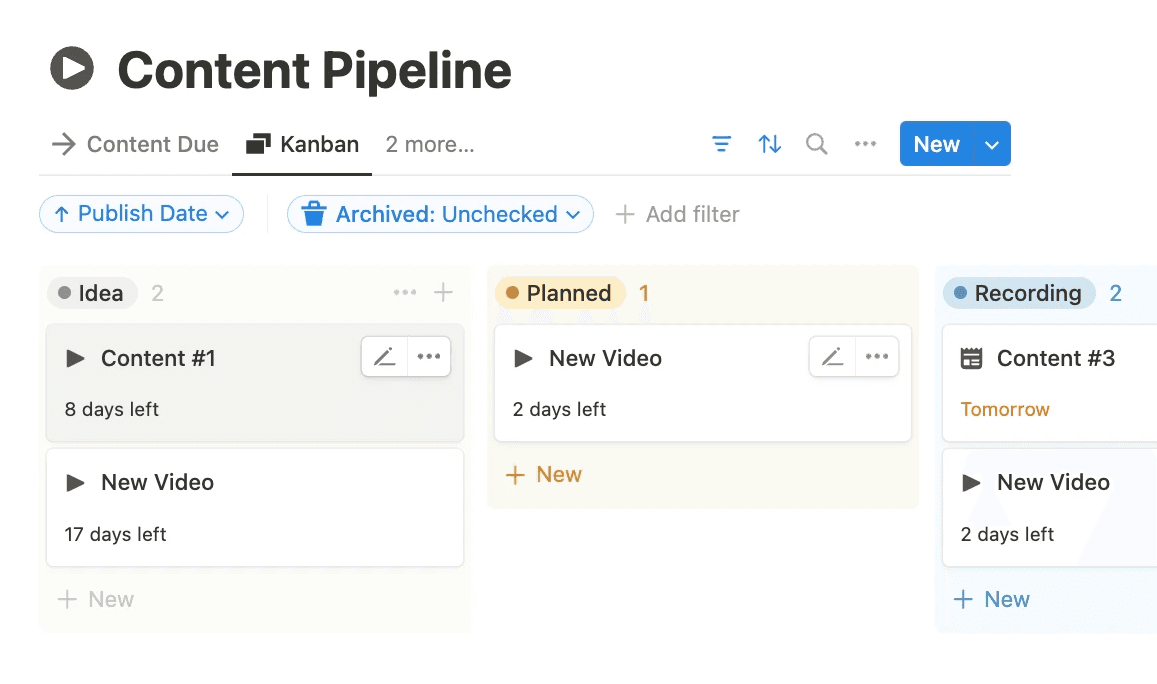Image resolution: width=1157 pixels, height=684 pixels.
Task: Open the three-dot menu on Content #1 card
Action: 429,357
